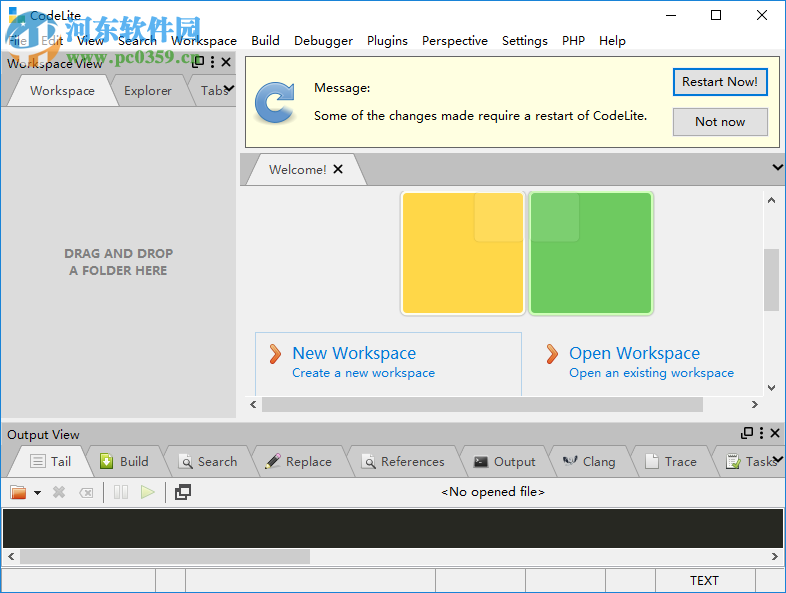Click welcome page scroll right arrow
This screenshot has height=593, width=786.
coord(754,405)
